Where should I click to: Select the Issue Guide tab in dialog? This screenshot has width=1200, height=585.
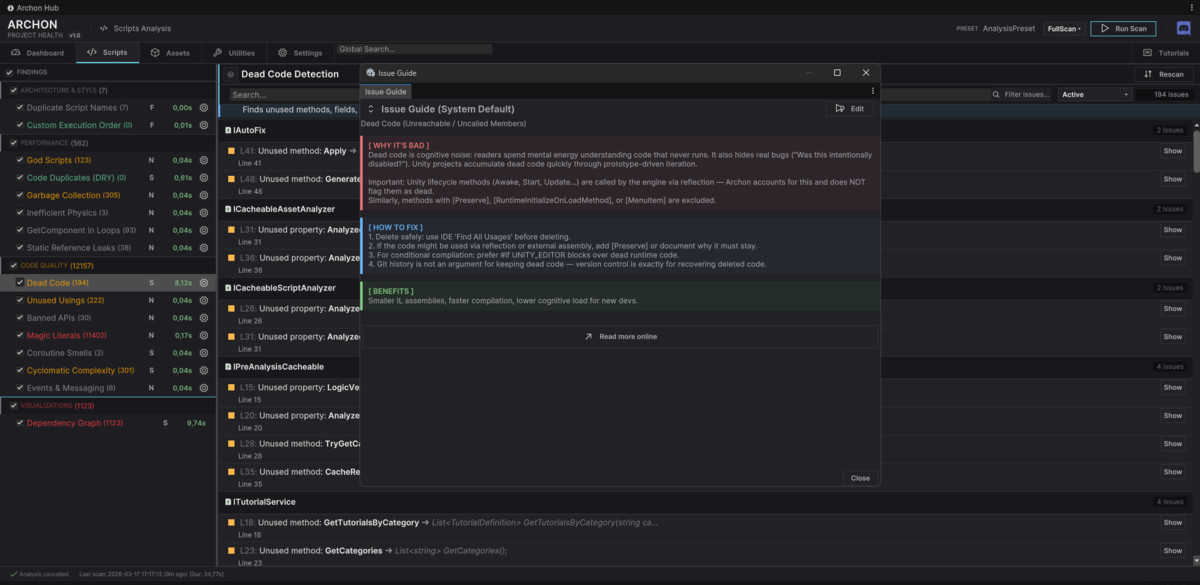pyautogui.click(x=386, y=91)
